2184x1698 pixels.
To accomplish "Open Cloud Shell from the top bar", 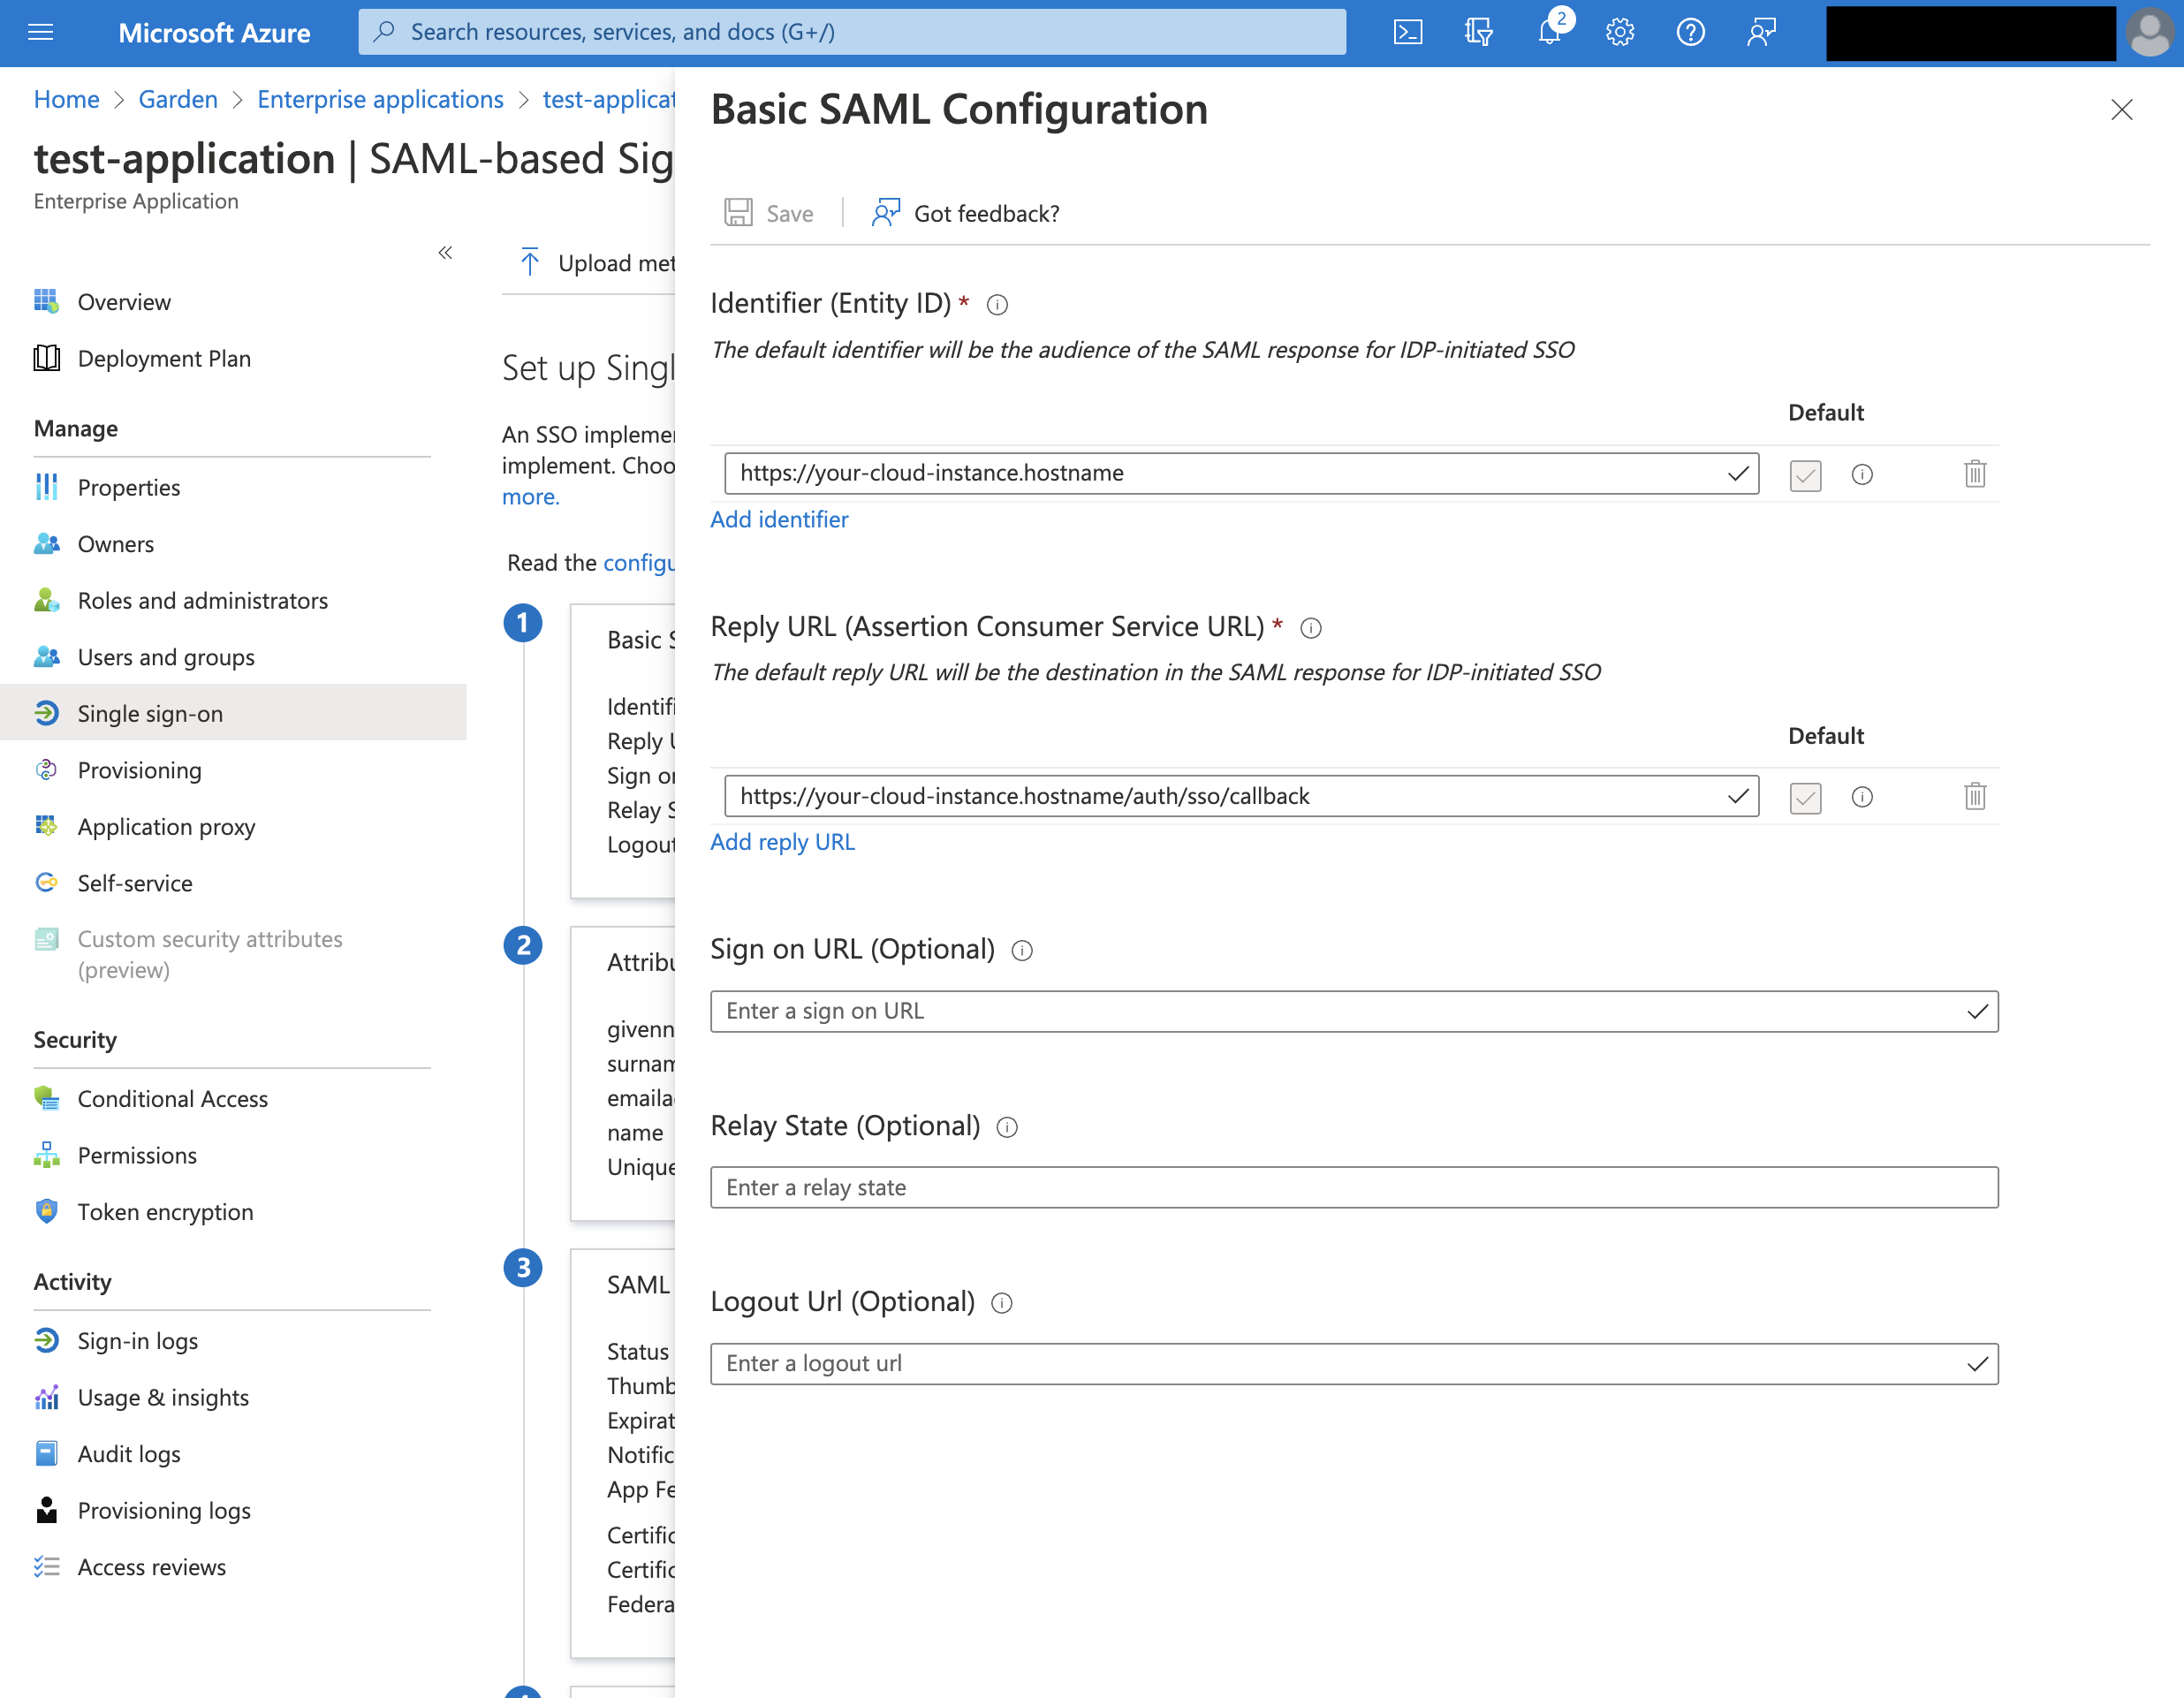I will click(x=1407, y=32).
